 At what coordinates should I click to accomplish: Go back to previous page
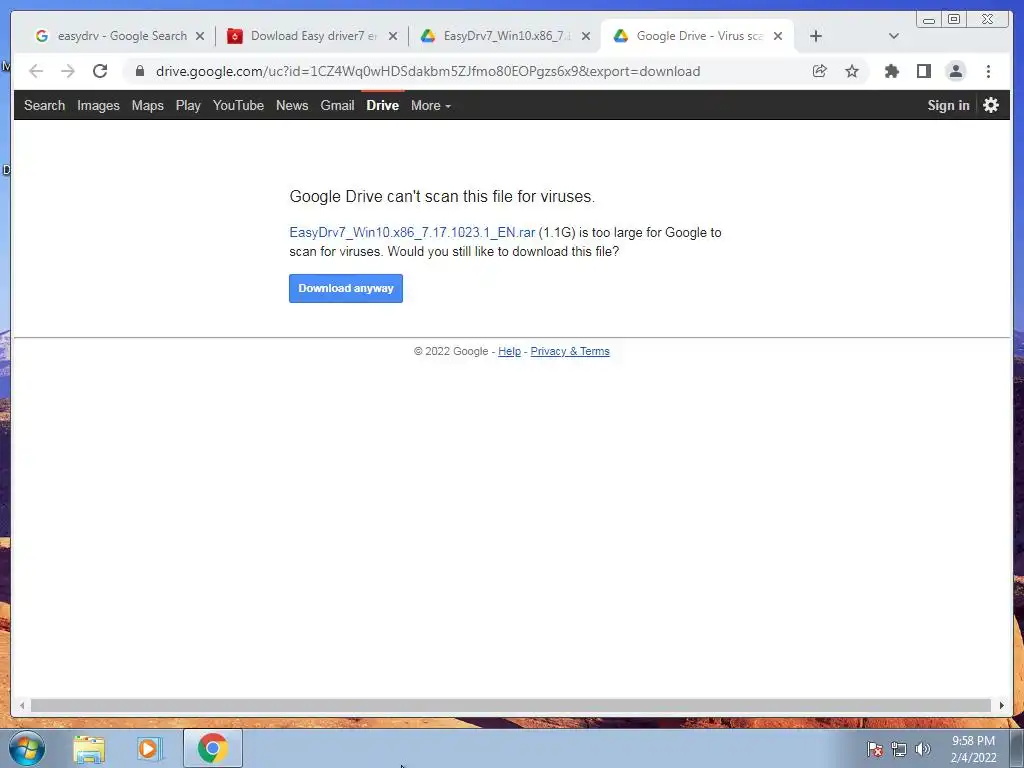pos(36,71)
